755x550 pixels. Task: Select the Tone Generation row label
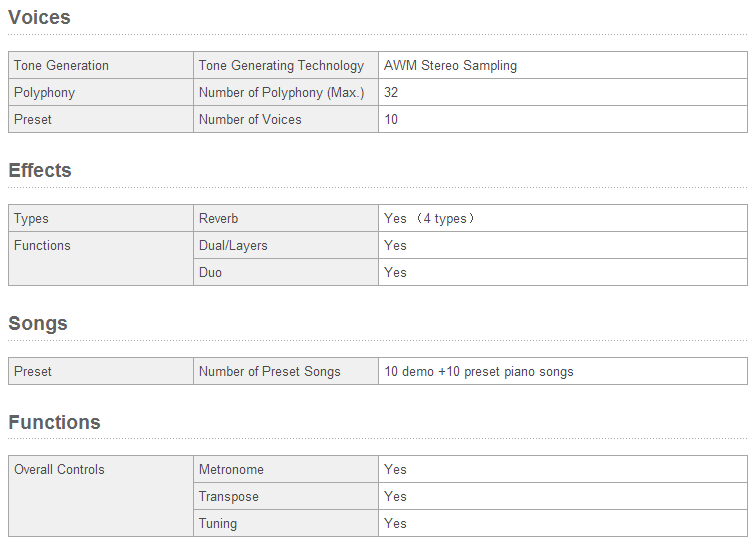61,66
